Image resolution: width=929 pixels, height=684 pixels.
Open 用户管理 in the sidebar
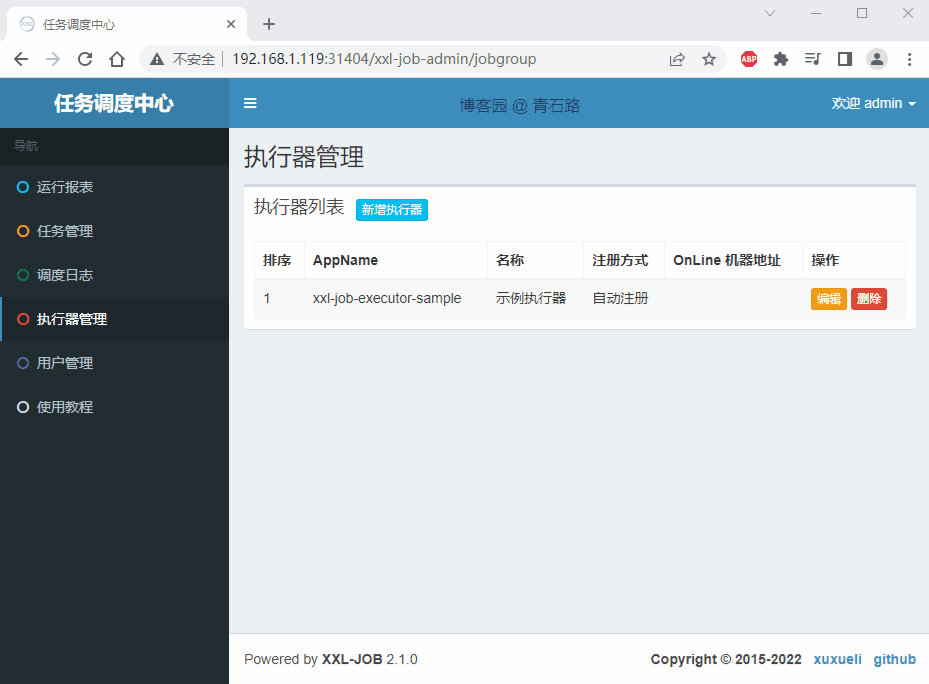[x=114, y=363]
